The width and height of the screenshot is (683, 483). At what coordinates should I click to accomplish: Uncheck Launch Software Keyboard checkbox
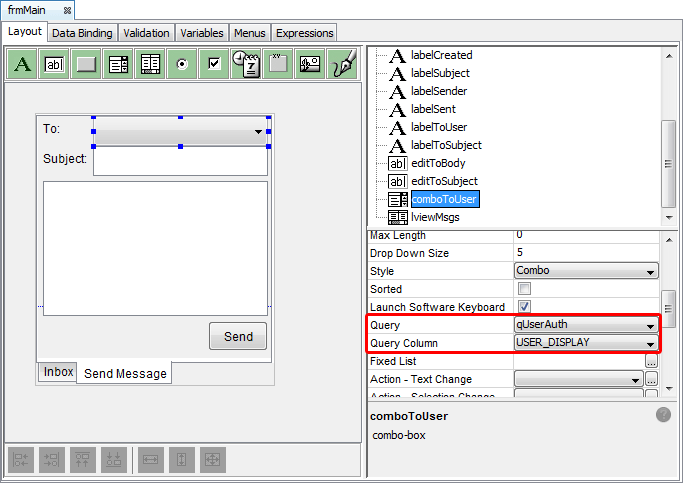[x=524, y=307]
